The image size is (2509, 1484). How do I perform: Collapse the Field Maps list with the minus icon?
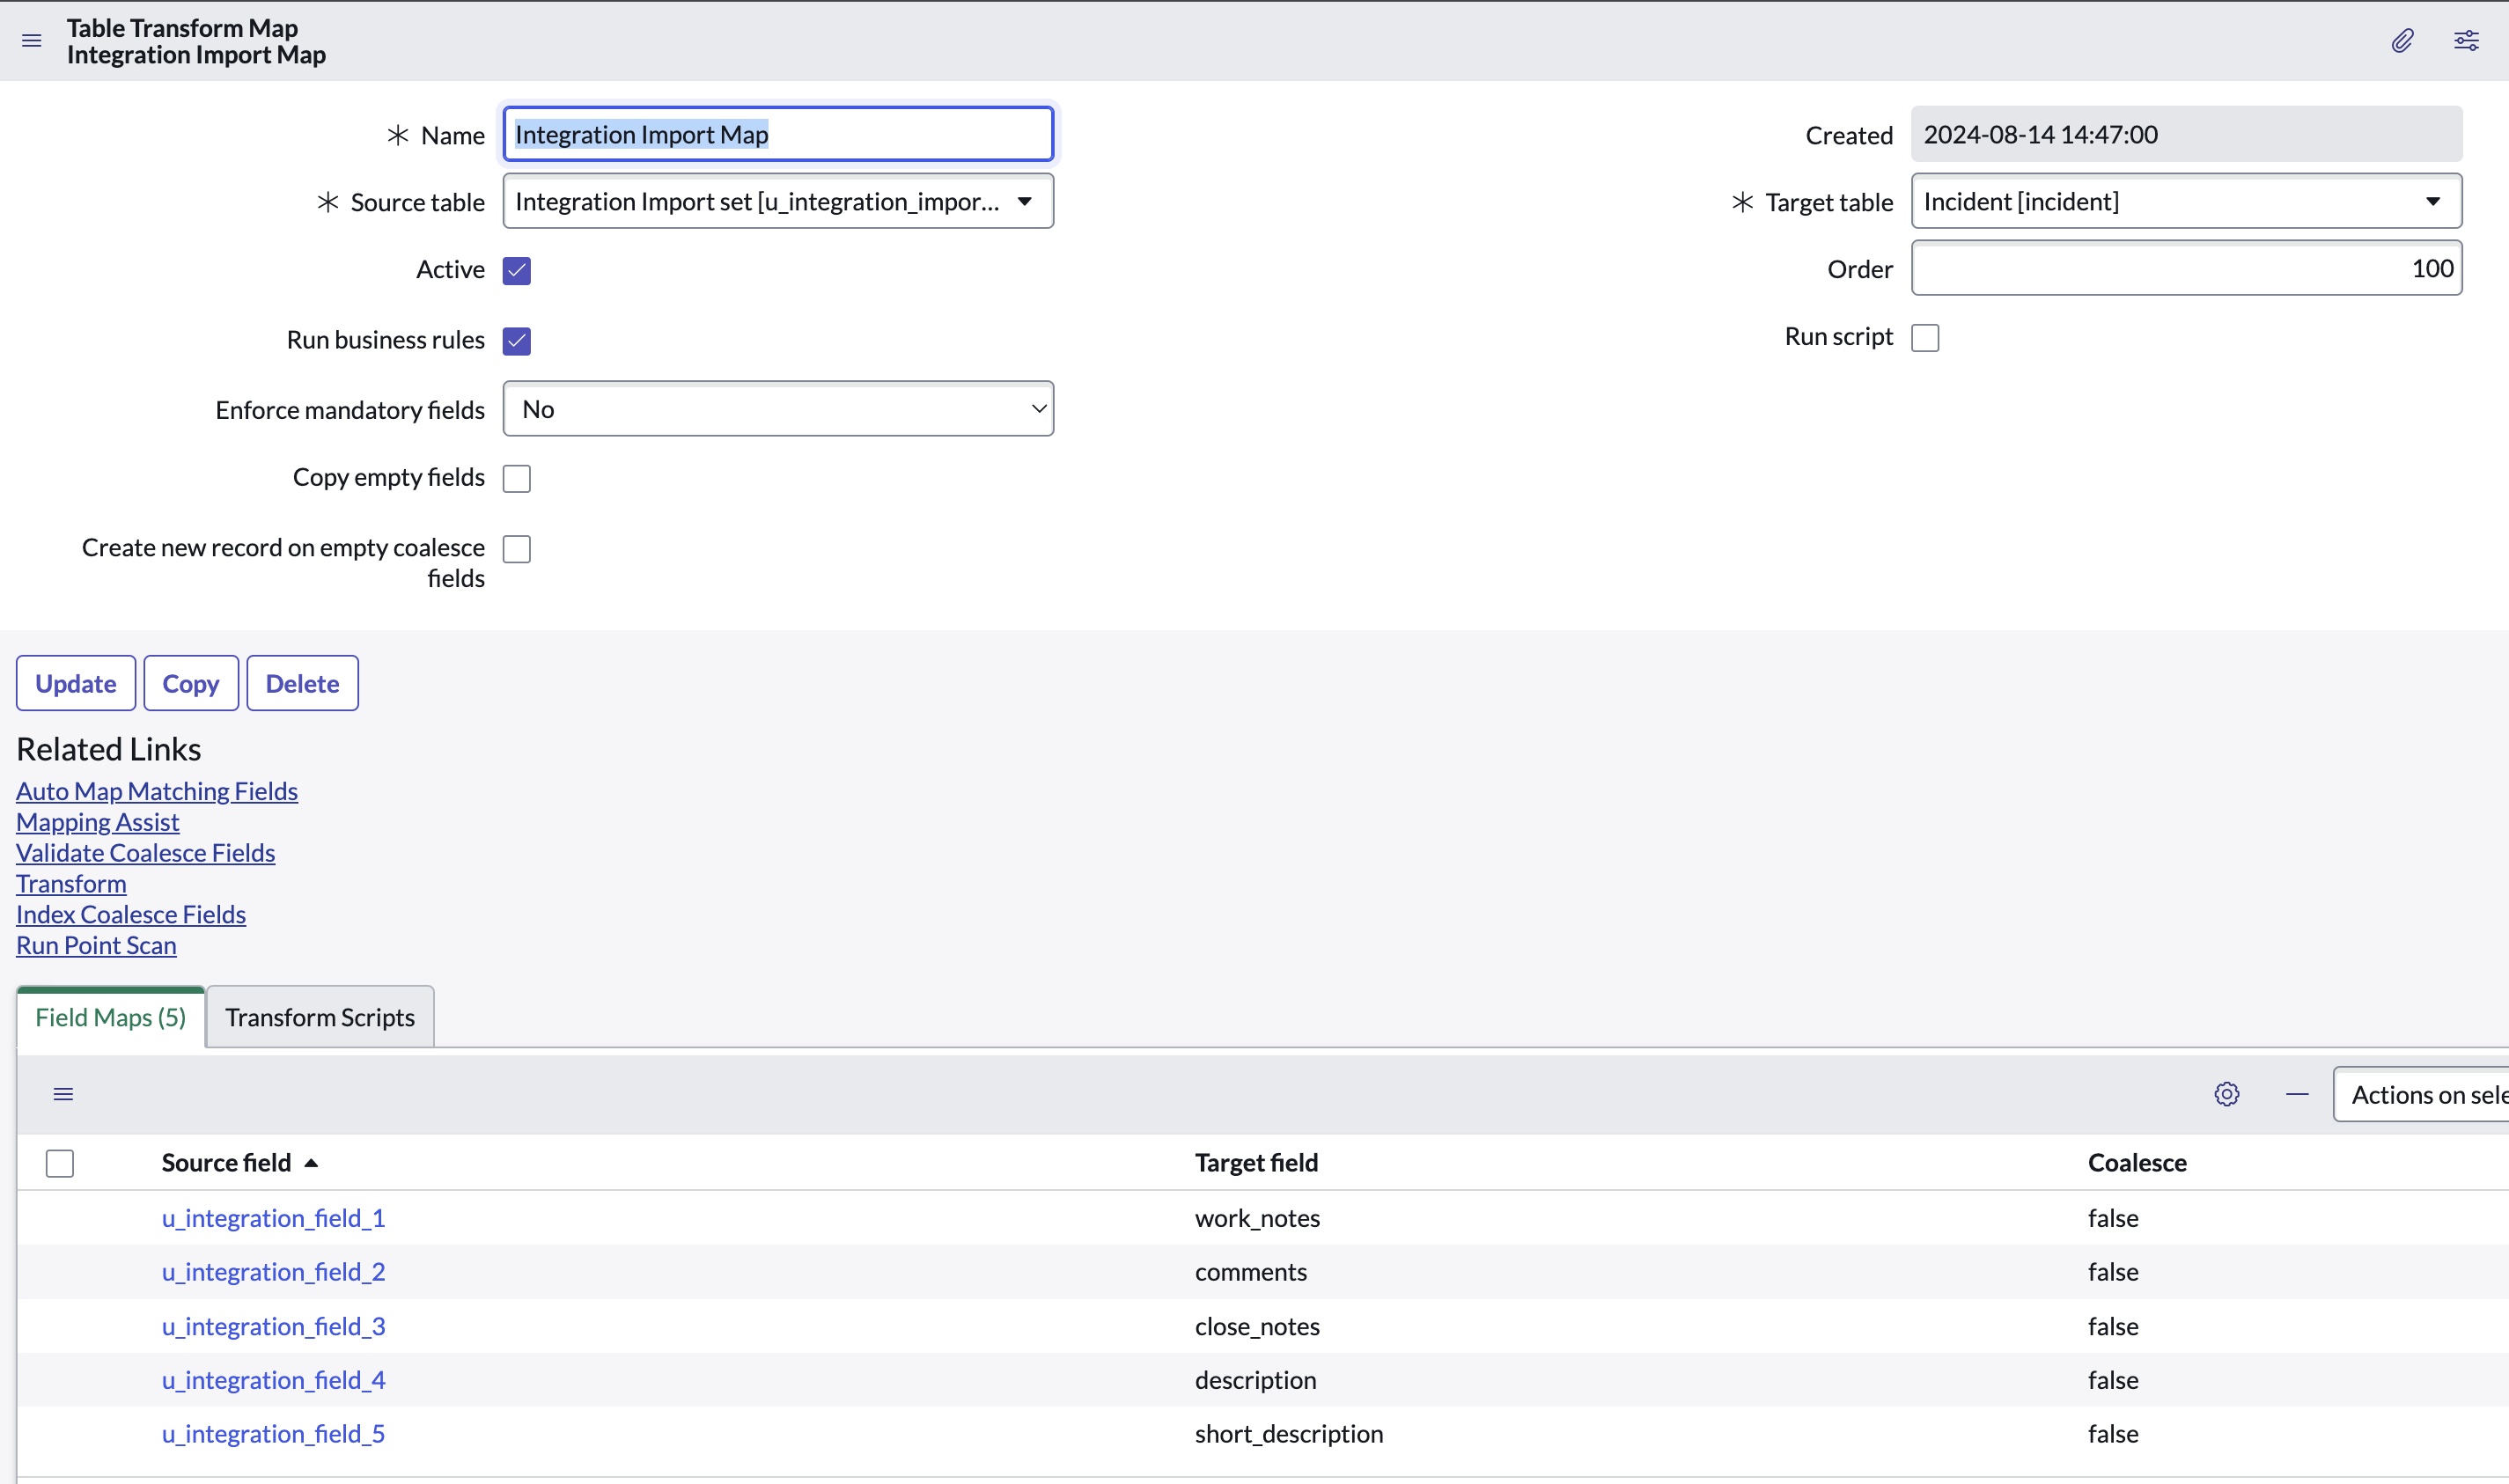coord(2297,1094)
